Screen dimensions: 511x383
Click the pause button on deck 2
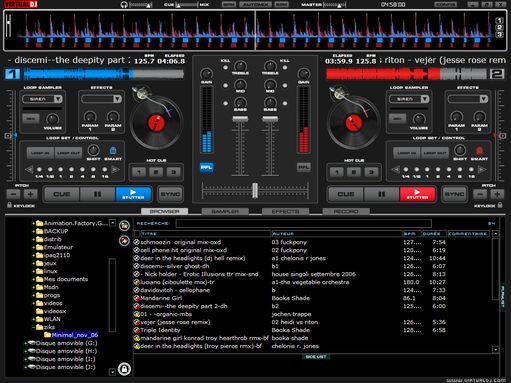tap(382, 194)
